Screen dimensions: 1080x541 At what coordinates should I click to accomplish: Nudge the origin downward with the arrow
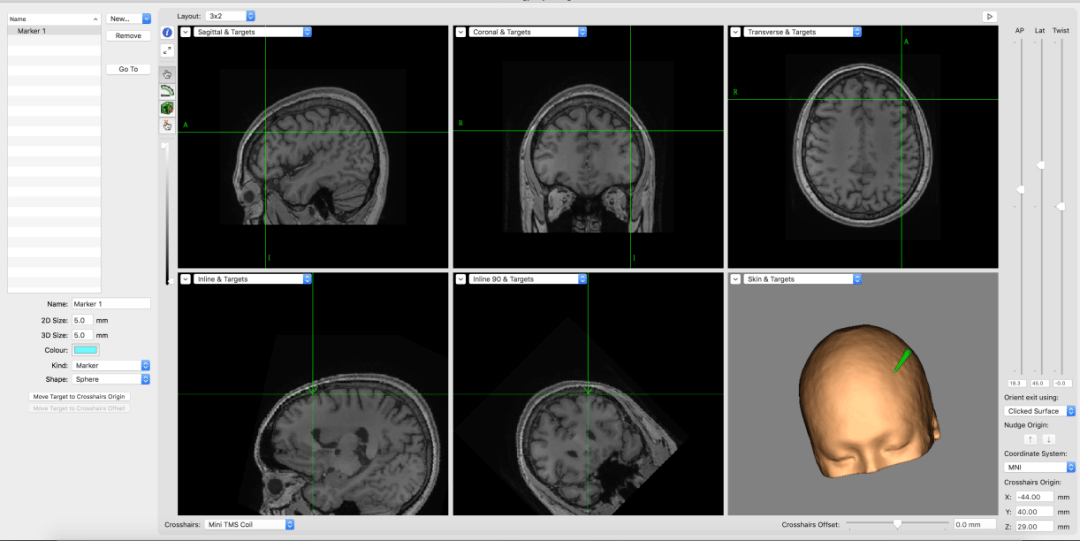click(1048, 439)
